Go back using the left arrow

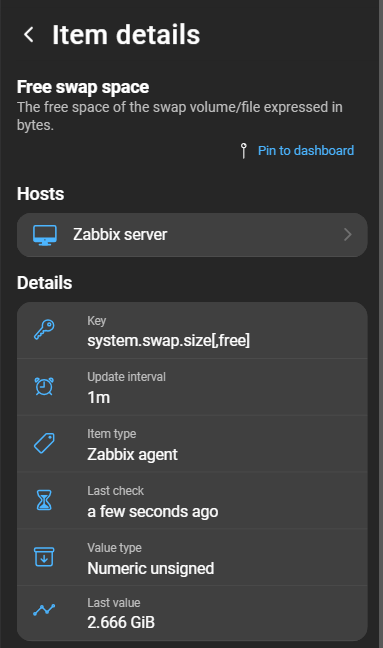click(x=29, y=34)
